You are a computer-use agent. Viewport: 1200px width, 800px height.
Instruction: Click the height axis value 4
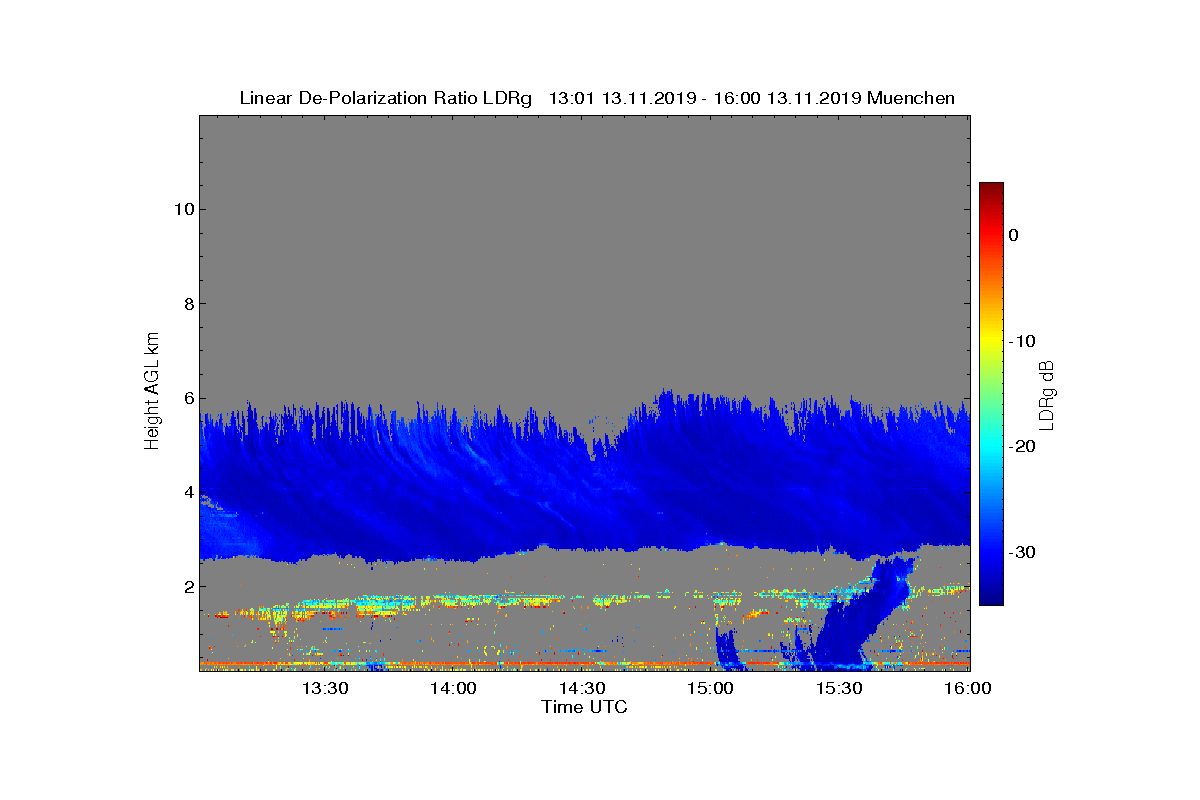[188, 492]
